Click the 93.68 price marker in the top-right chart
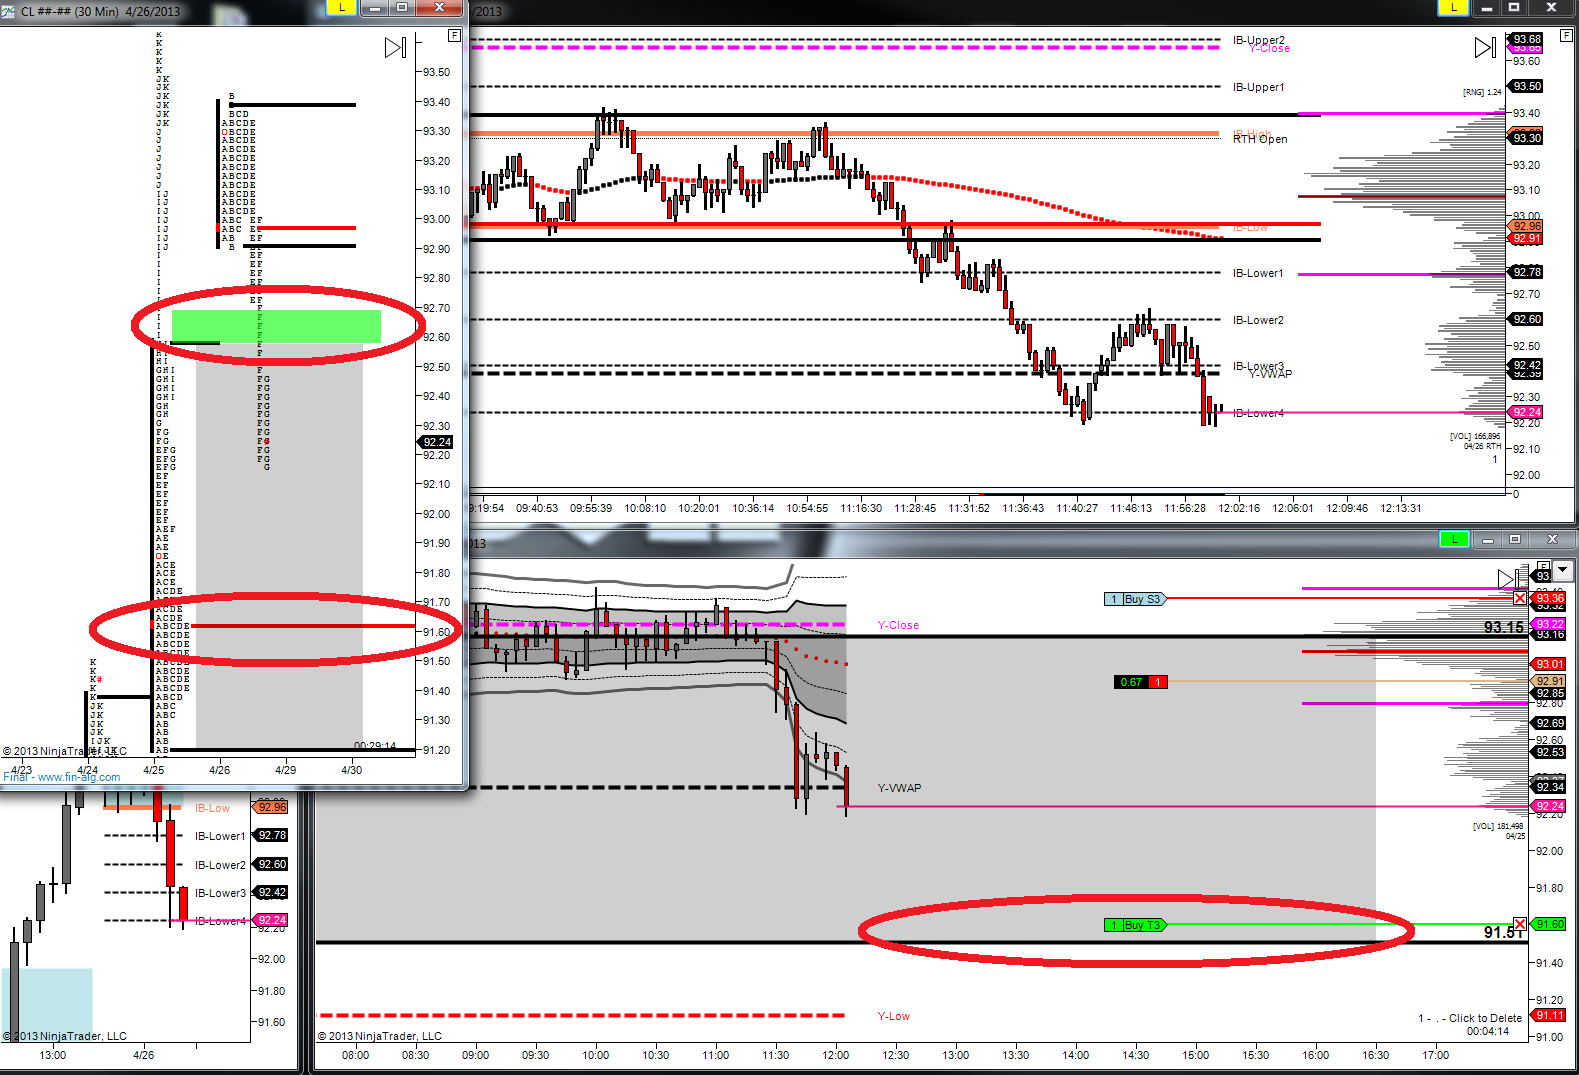Screen dimensions: 1579x1075 click(1526, 39)
